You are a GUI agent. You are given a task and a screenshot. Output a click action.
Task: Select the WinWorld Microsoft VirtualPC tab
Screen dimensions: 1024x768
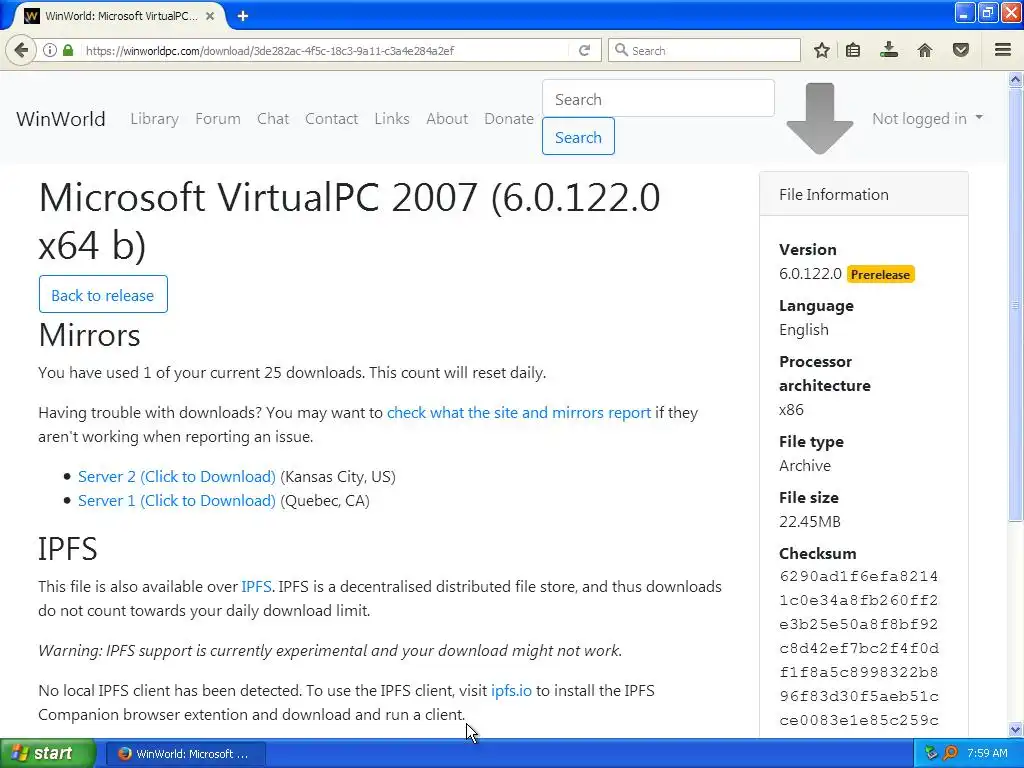120,16
